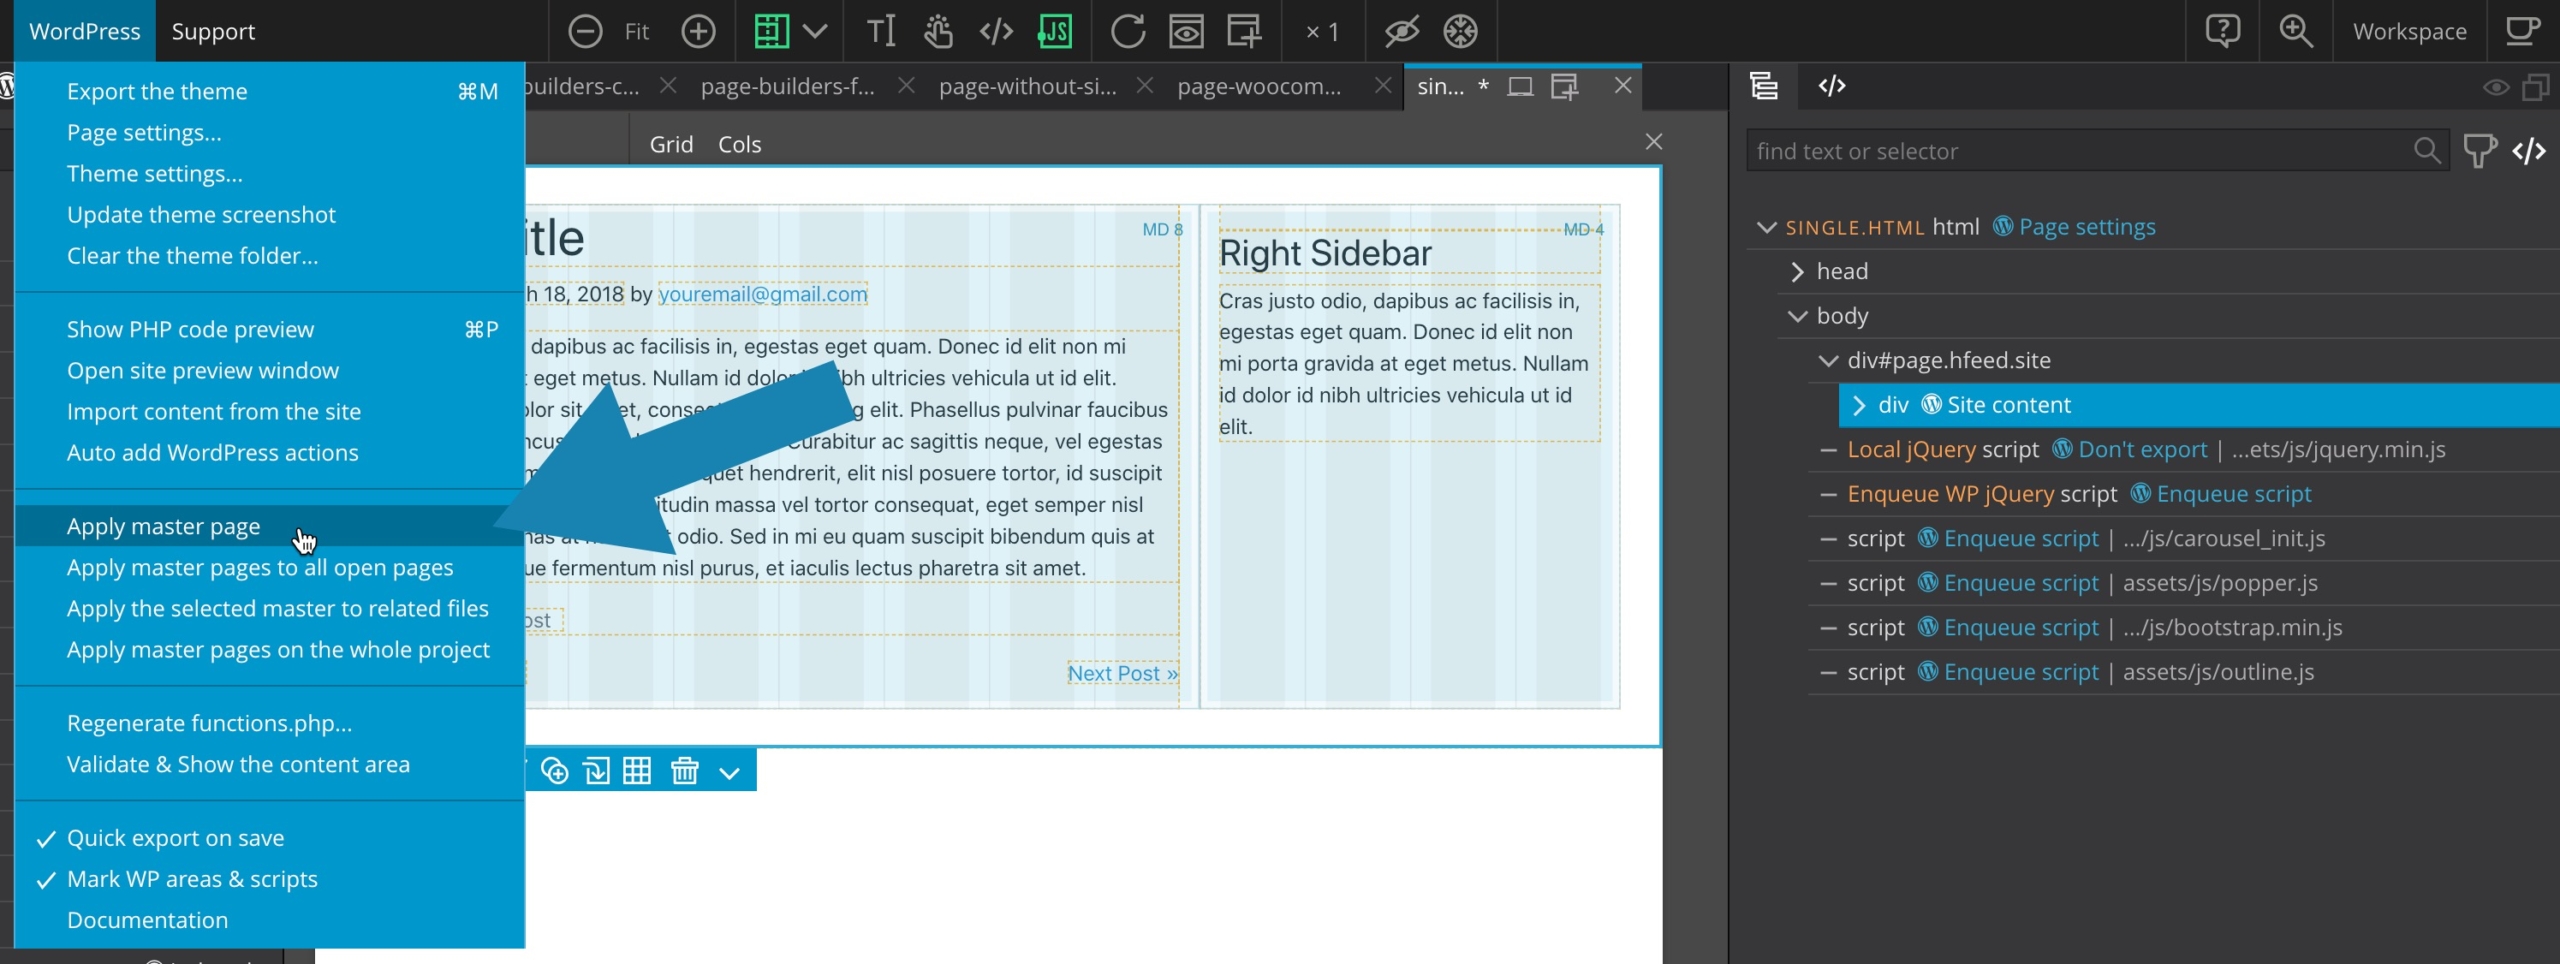Click the Grid button
The width and height of the screenshot is (2560, 964).
pyautogui.click(x=671, y=144)
